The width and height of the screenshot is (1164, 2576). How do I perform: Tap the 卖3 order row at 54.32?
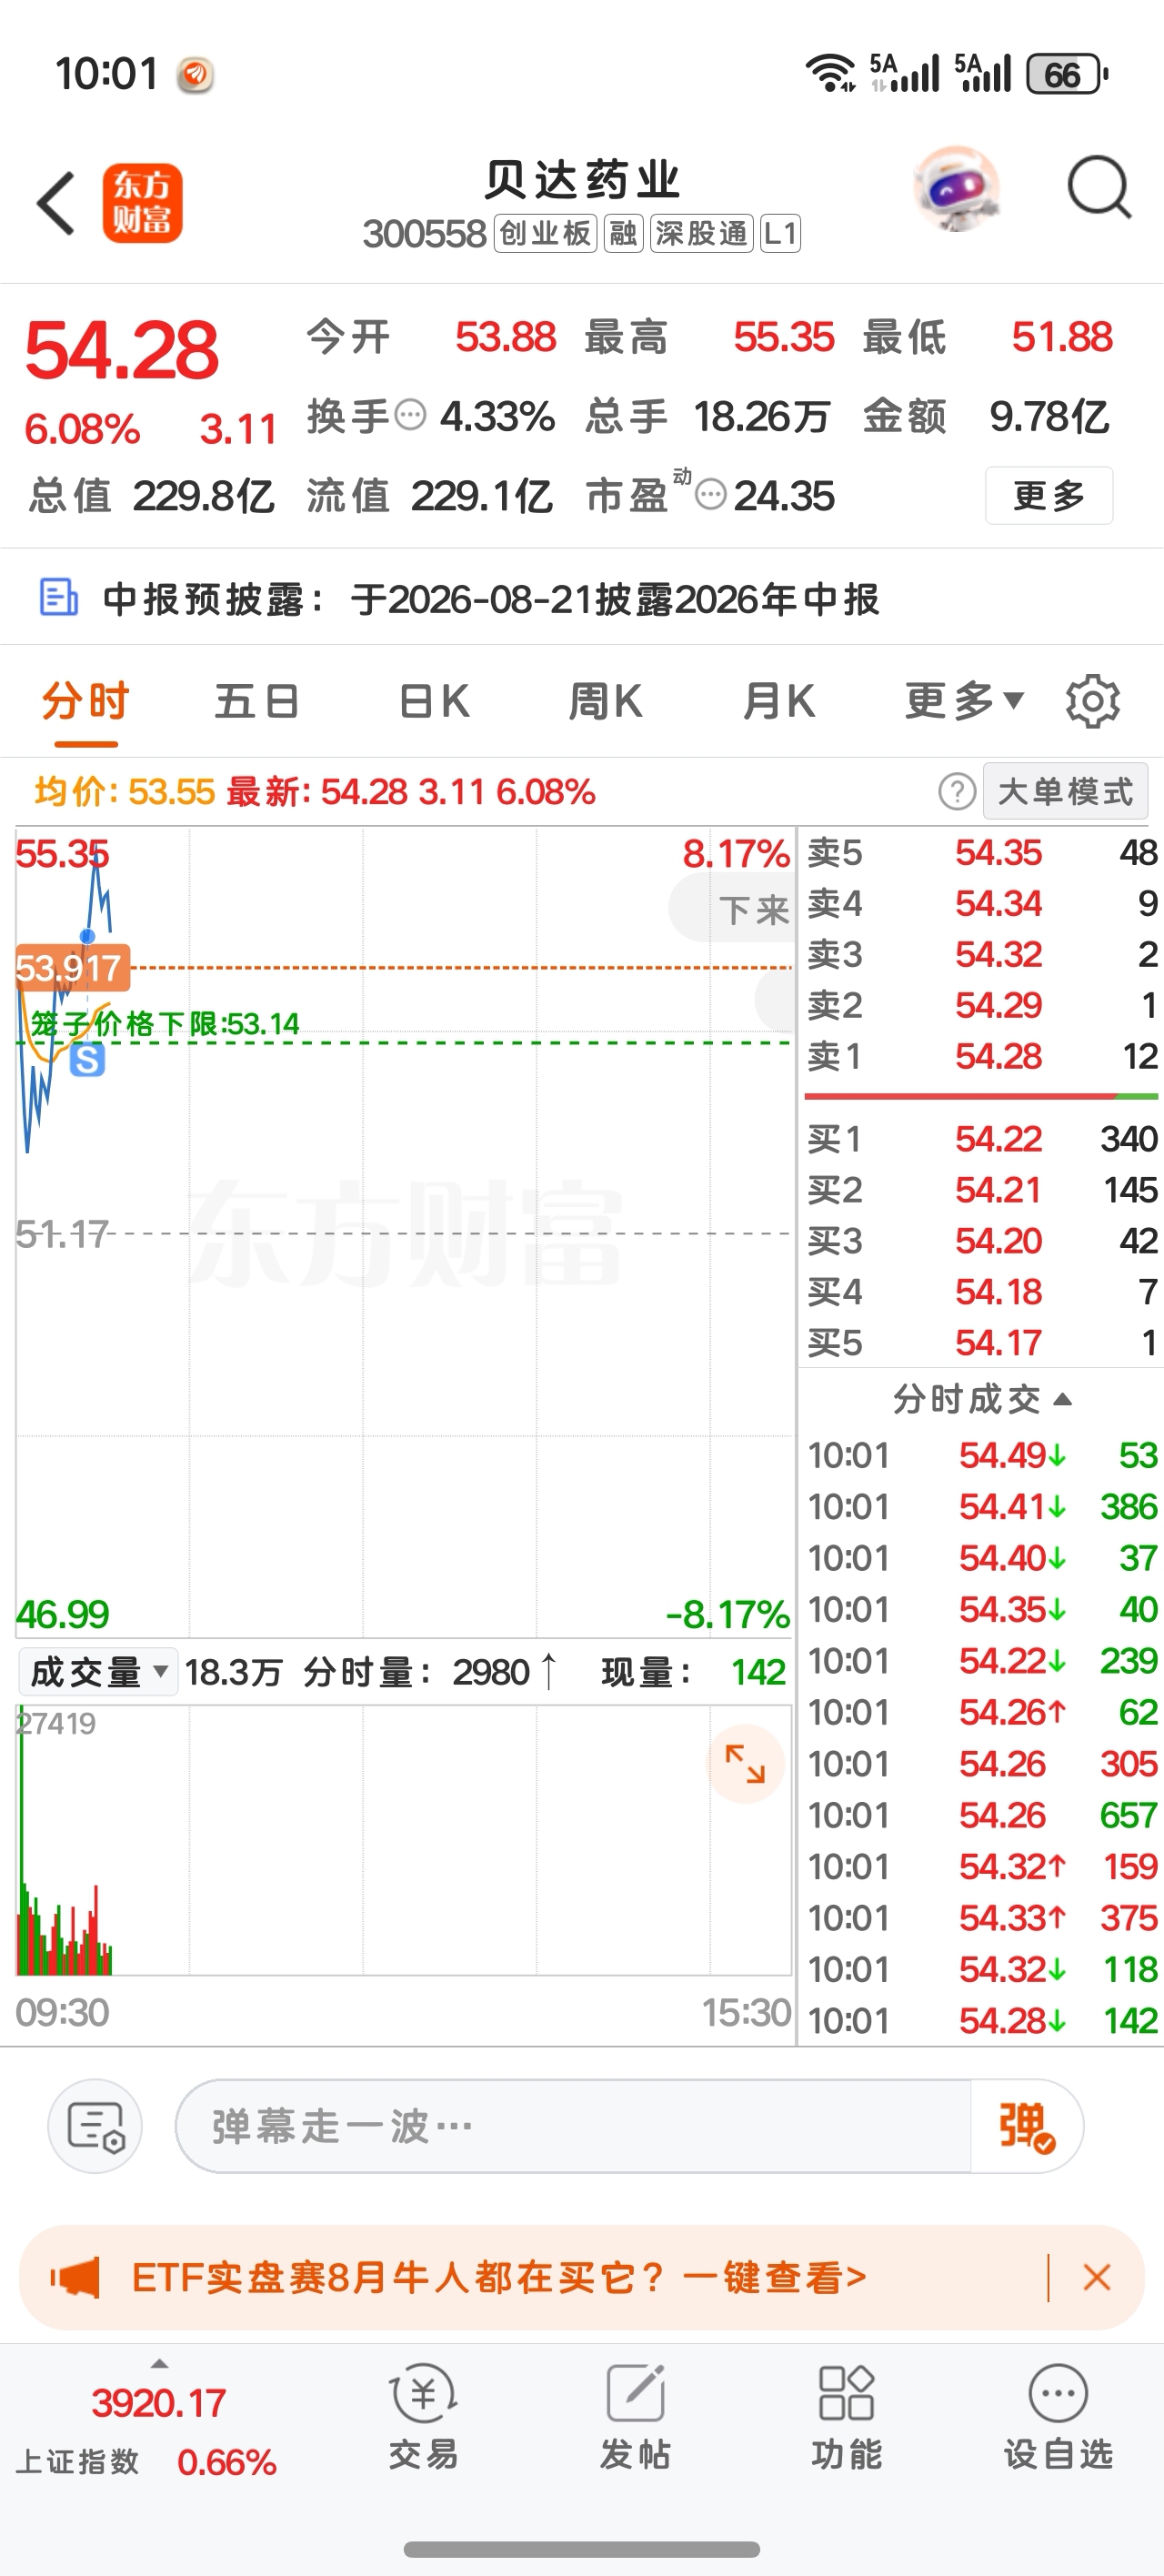pos(982,955)
